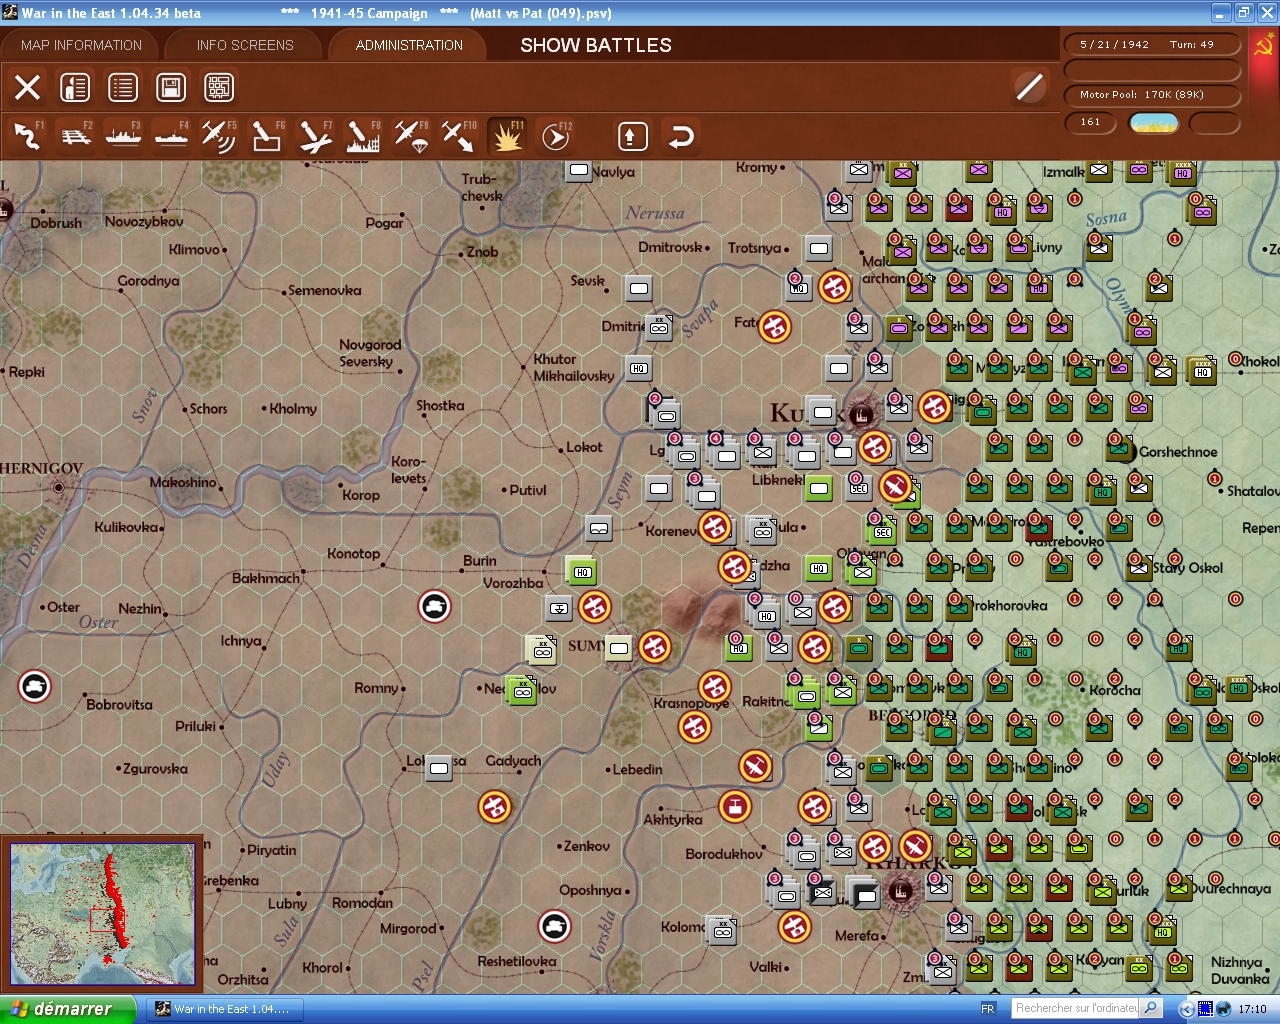Select the tank marker above Reshetilovka
The width and height of the screenshot is (1280, 1024).
tap(555, 927)
